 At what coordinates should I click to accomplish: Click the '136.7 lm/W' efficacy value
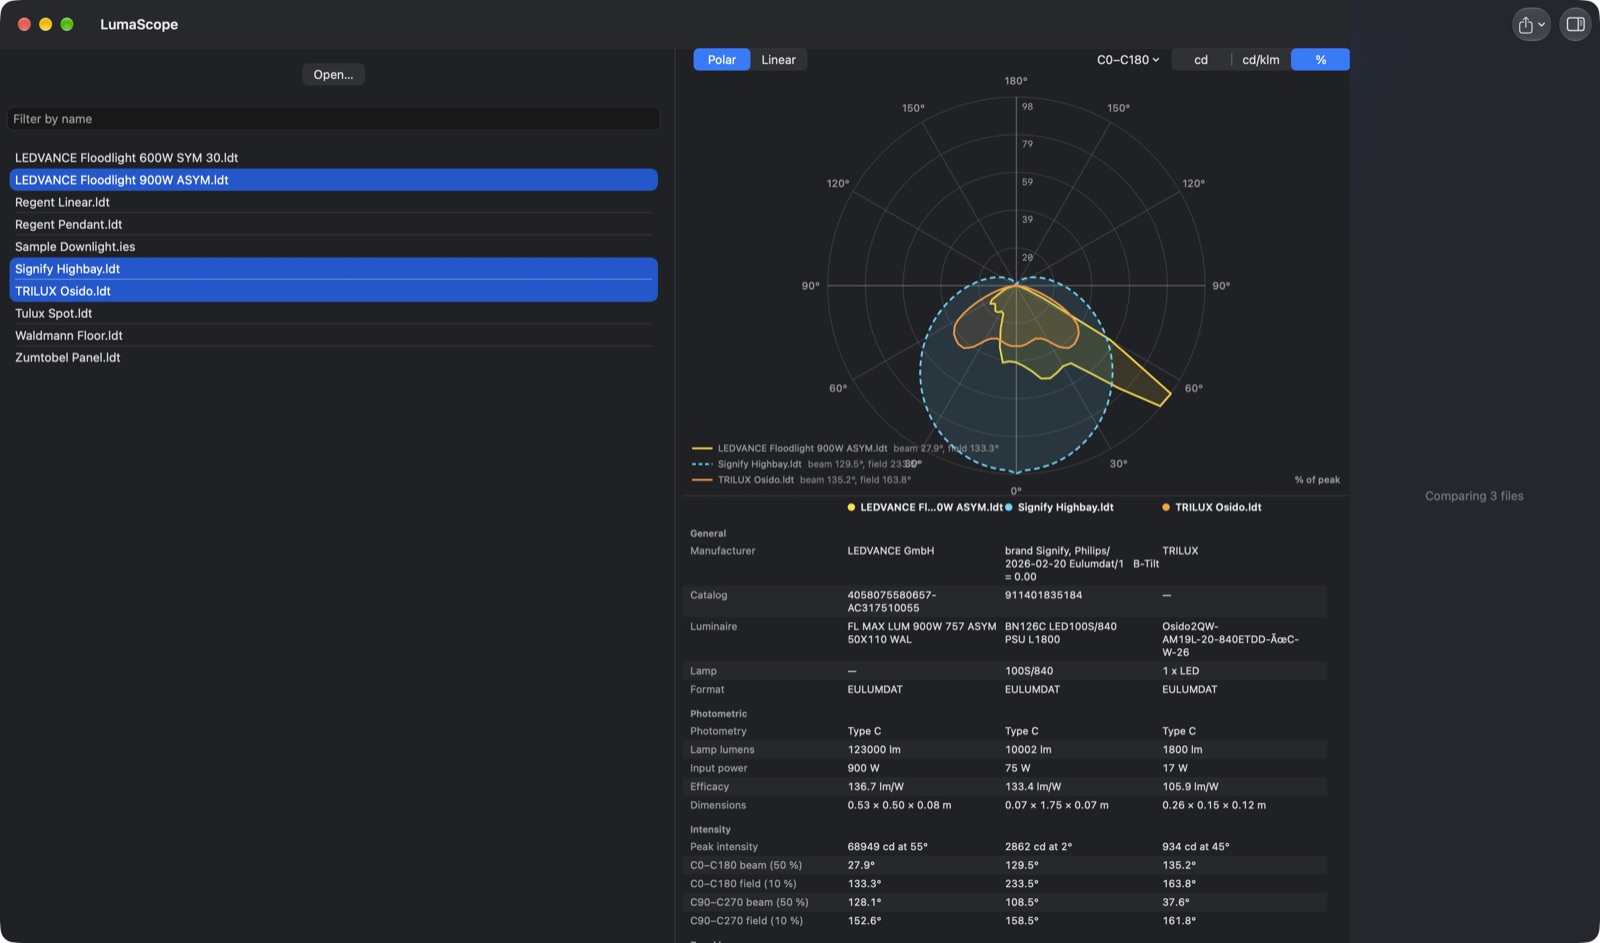click(x=875, y=787)
